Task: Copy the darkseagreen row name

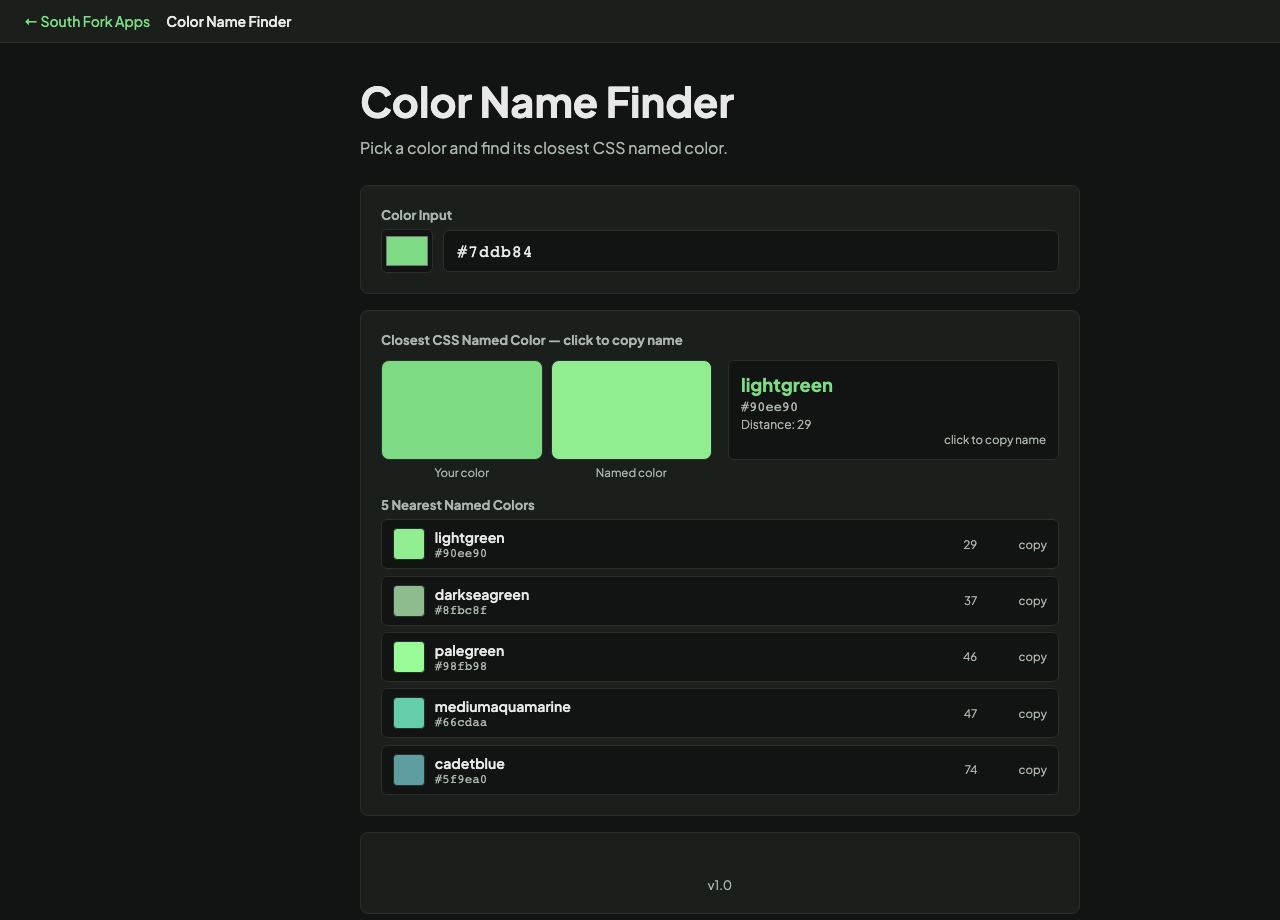Action: click(1032, 601)
